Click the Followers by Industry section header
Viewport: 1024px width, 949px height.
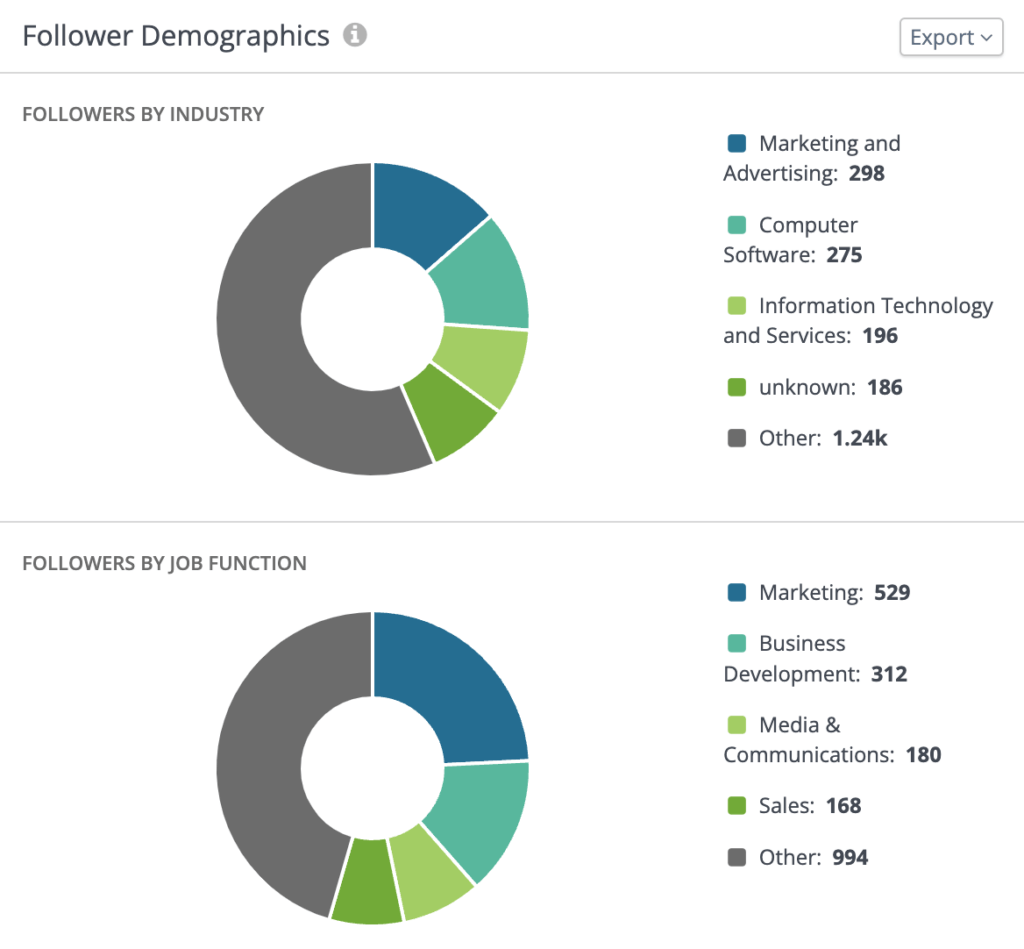click(143, 114)
